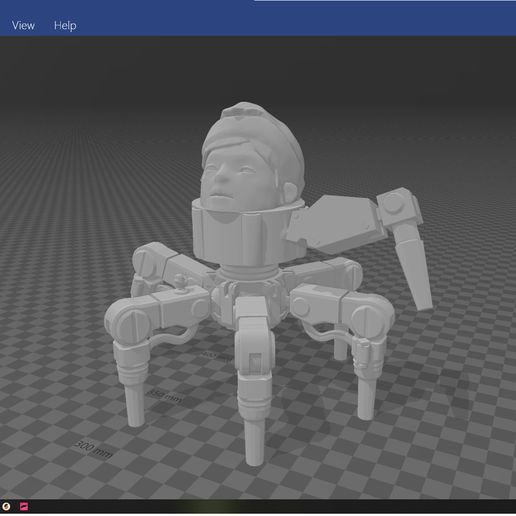Open the View menu
Viewport: 516px width, 516px height.
tap(23, 25)
